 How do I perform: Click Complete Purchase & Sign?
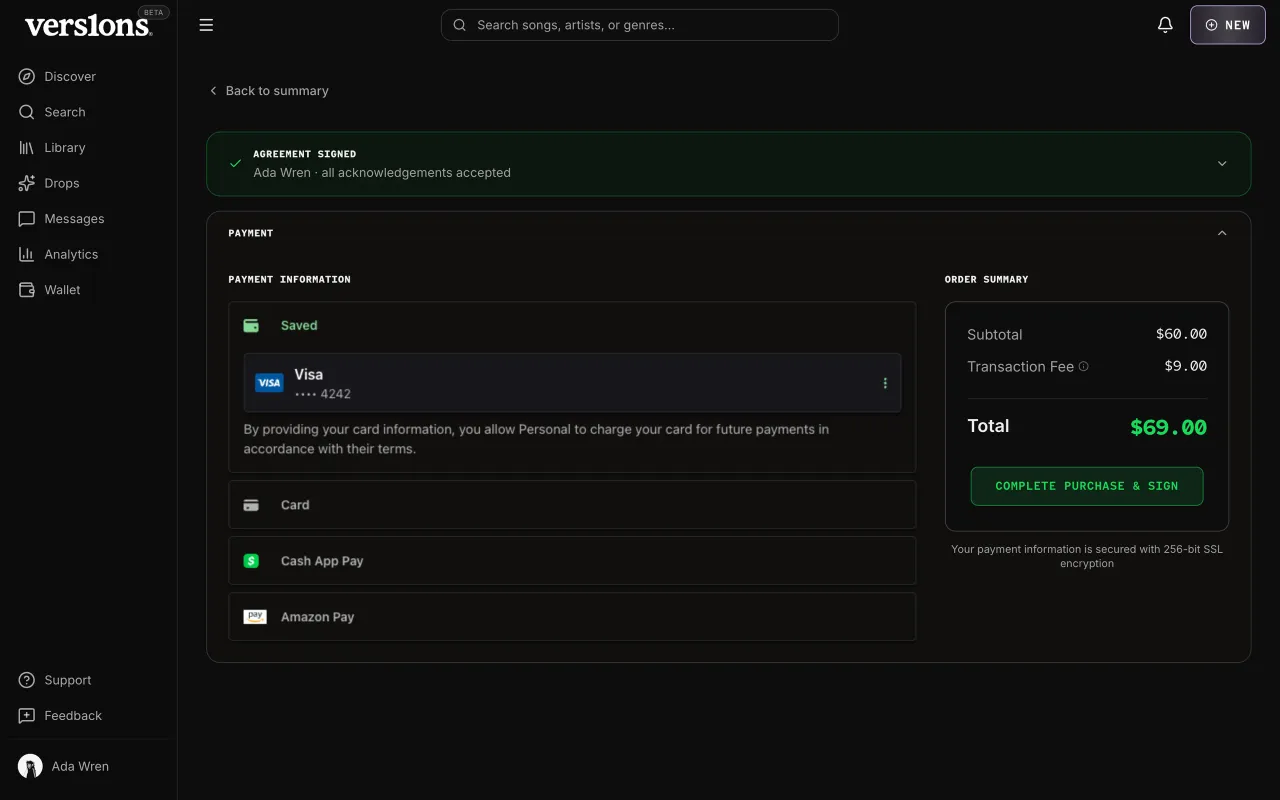(x=1087, y=486)
